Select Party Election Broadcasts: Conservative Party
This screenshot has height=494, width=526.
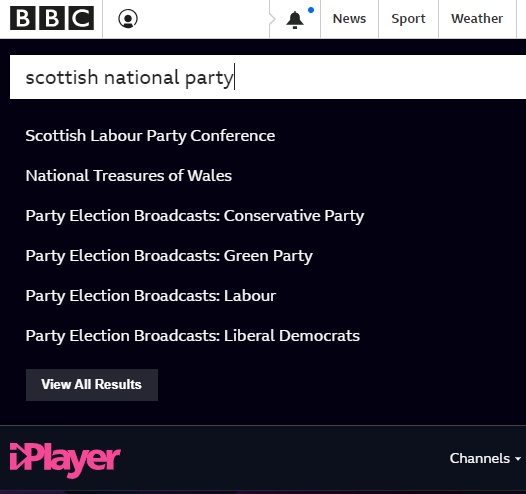[195, 216]
